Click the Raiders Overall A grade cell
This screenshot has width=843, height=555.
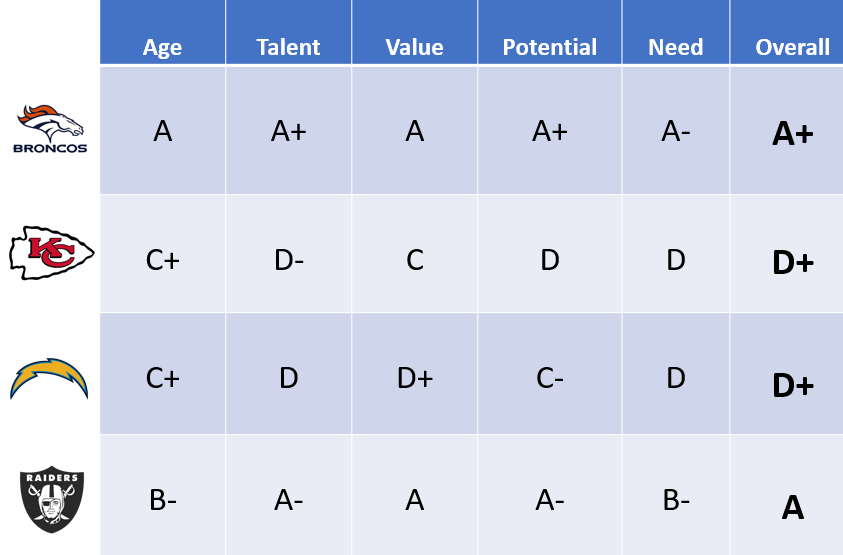pyautogui.click(x=787, y=495)
